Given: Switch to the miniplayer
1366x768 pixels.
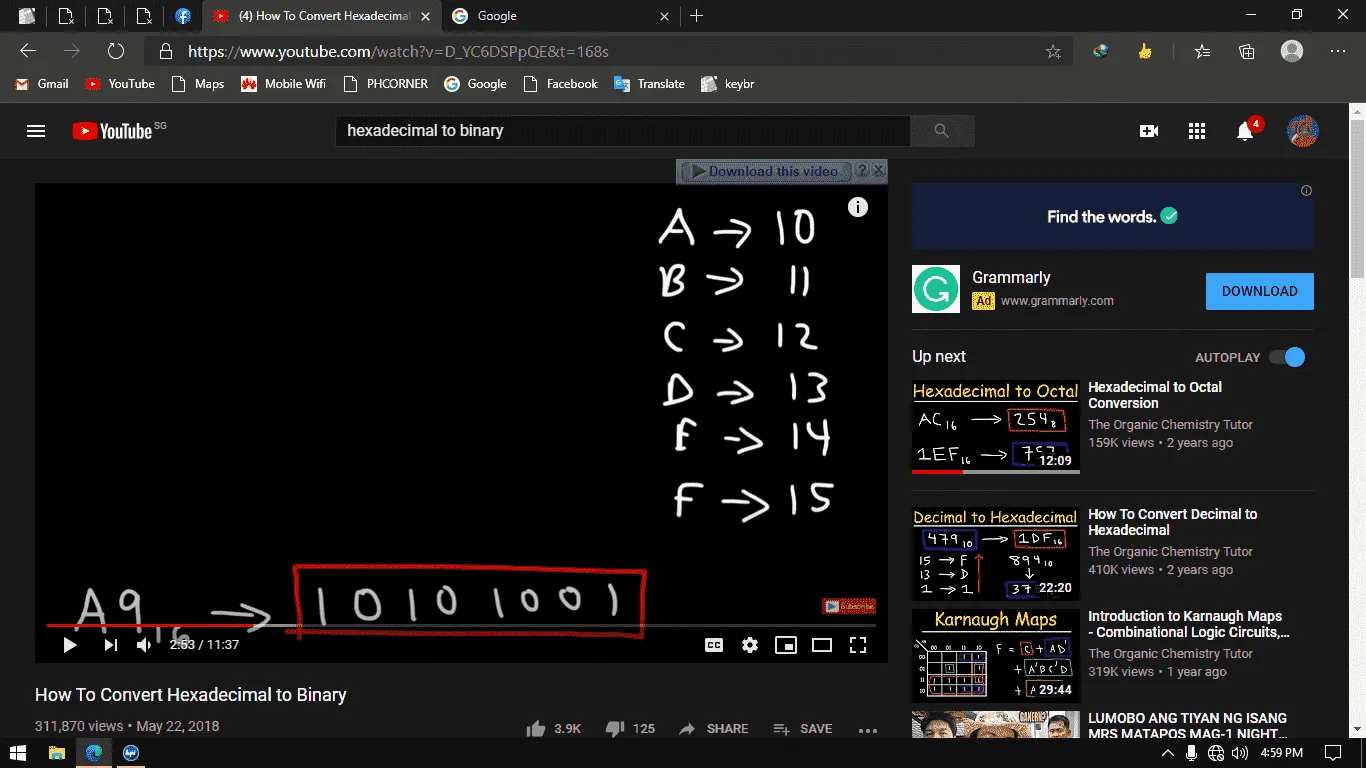Looking at the screenshot, I should (786, 645).
